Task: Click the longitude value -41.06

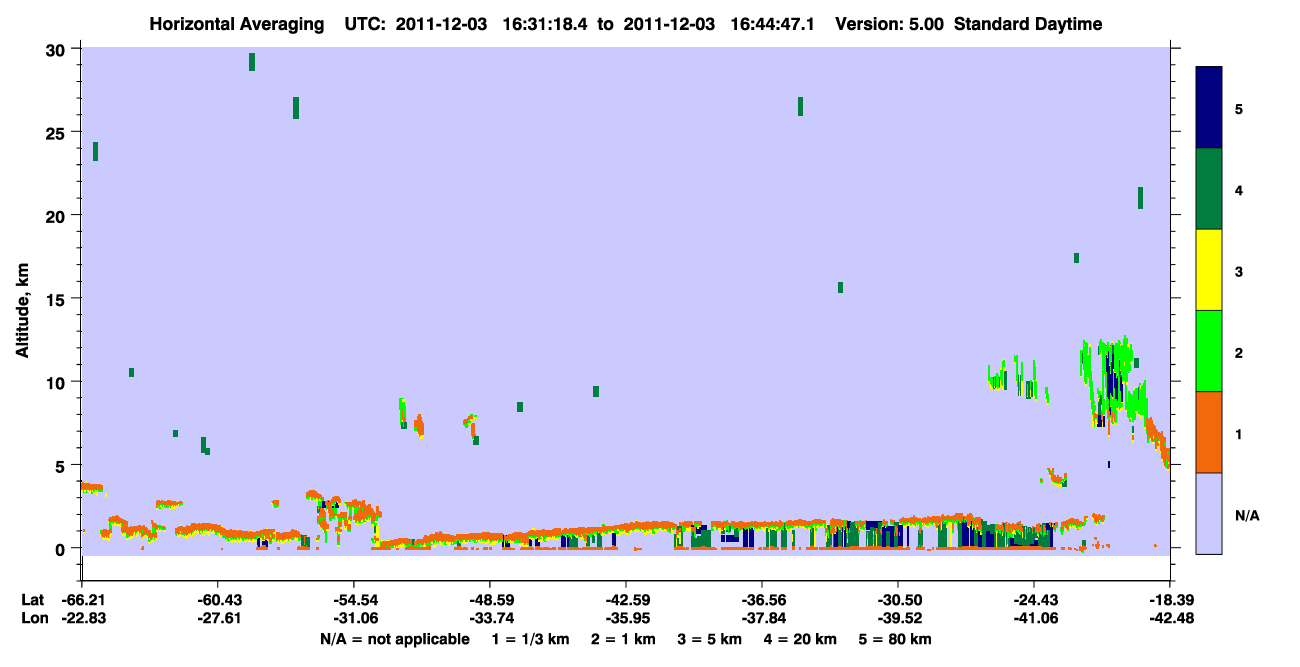Action: coord(1034,619)
